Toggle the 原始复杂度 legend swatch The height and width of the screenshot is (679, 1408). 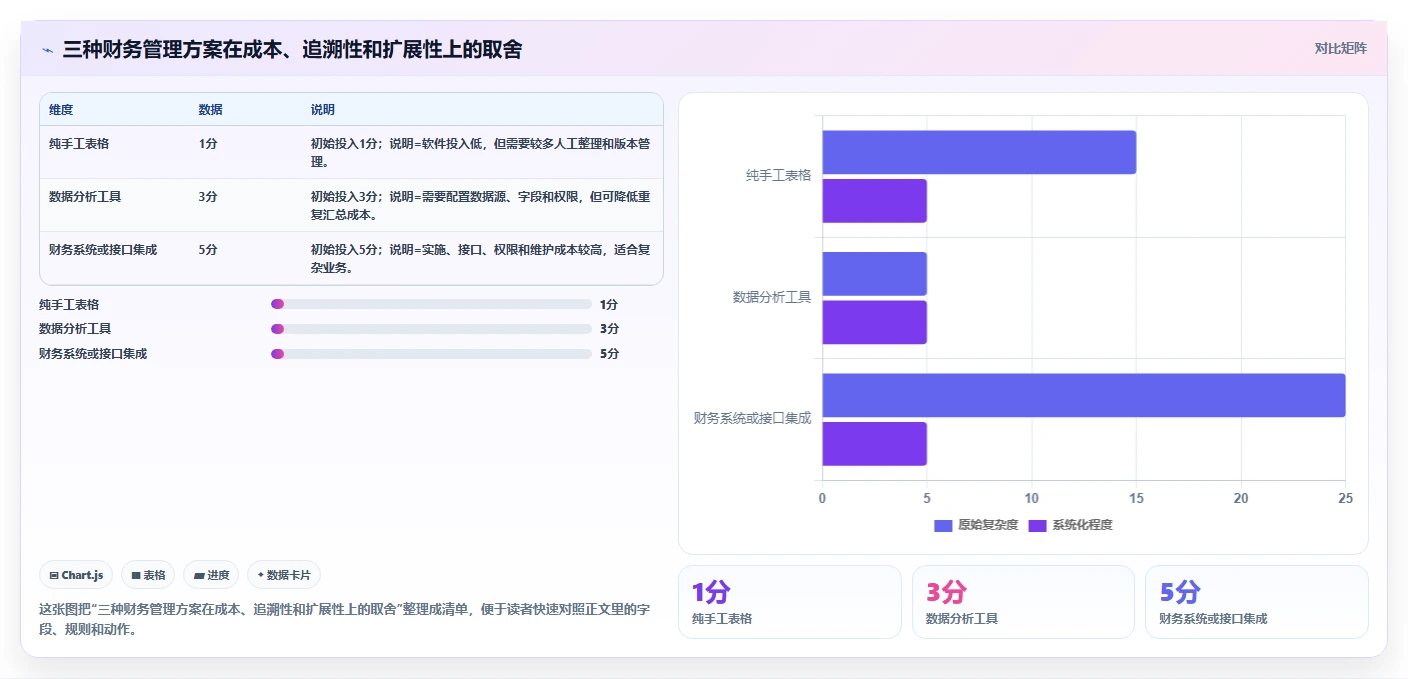[x=943, y=525]
